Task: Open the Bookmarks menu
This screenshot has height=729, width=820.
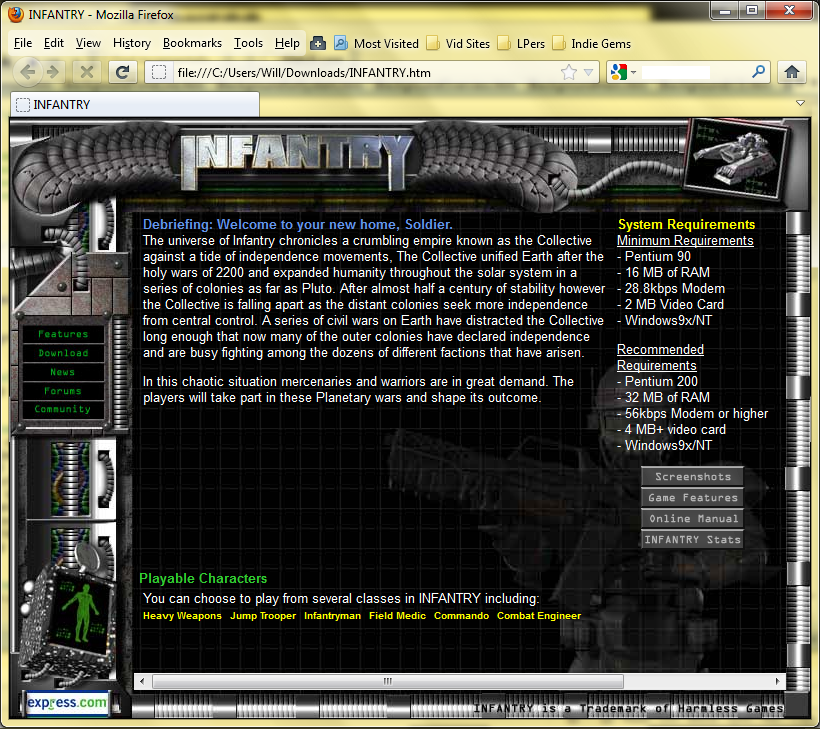Action: 192,43
